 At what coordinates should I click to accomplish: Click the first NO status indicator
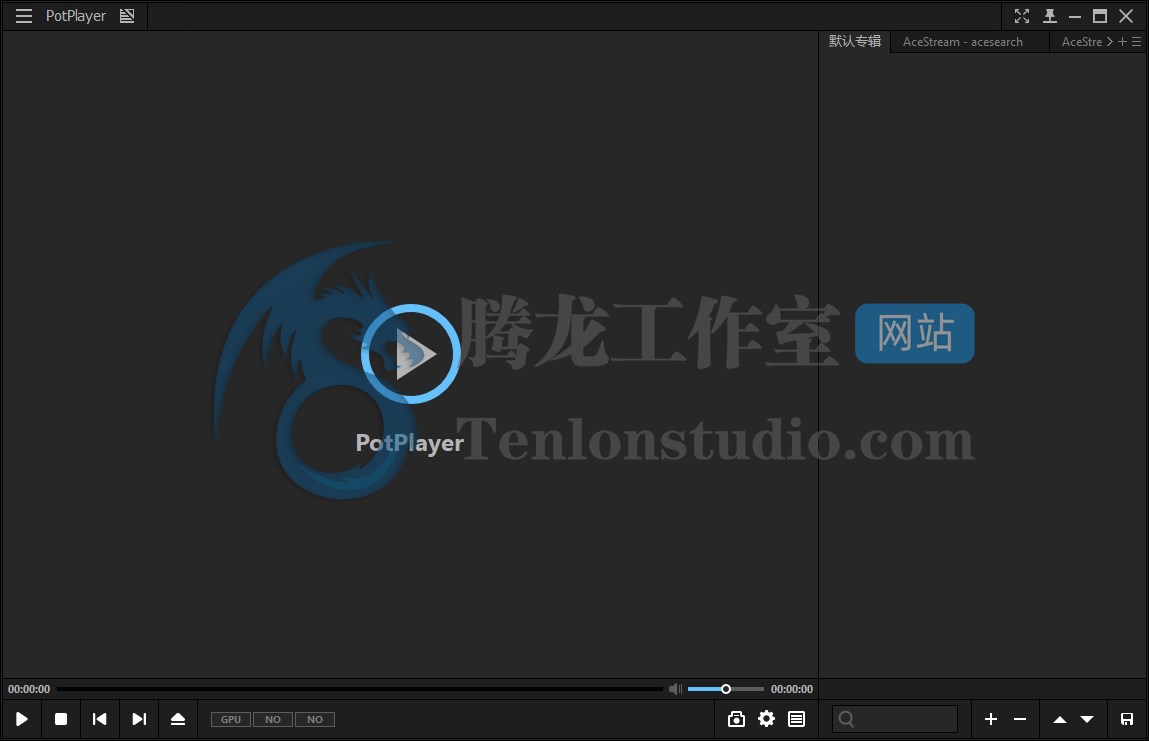(273, 720)
